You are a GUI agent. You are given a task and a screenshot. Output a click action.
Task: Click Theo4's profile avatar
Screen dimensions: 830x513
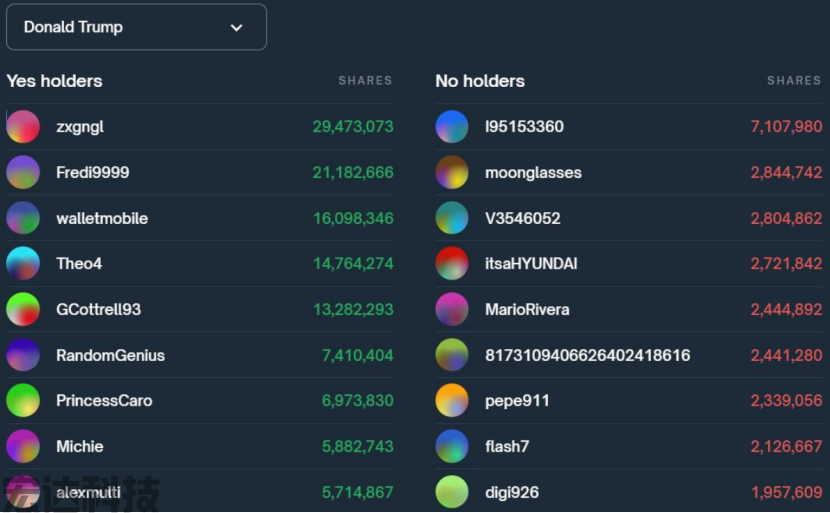tap(23, 264)
